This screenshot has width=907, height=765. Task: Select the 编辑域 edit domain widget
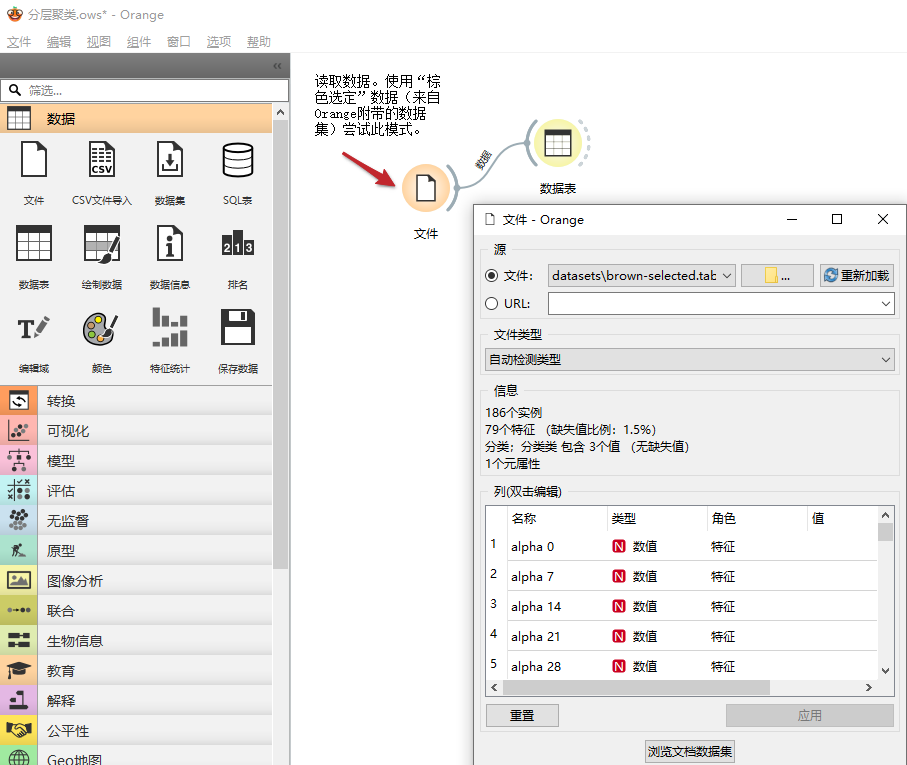[x=34, y=328]
